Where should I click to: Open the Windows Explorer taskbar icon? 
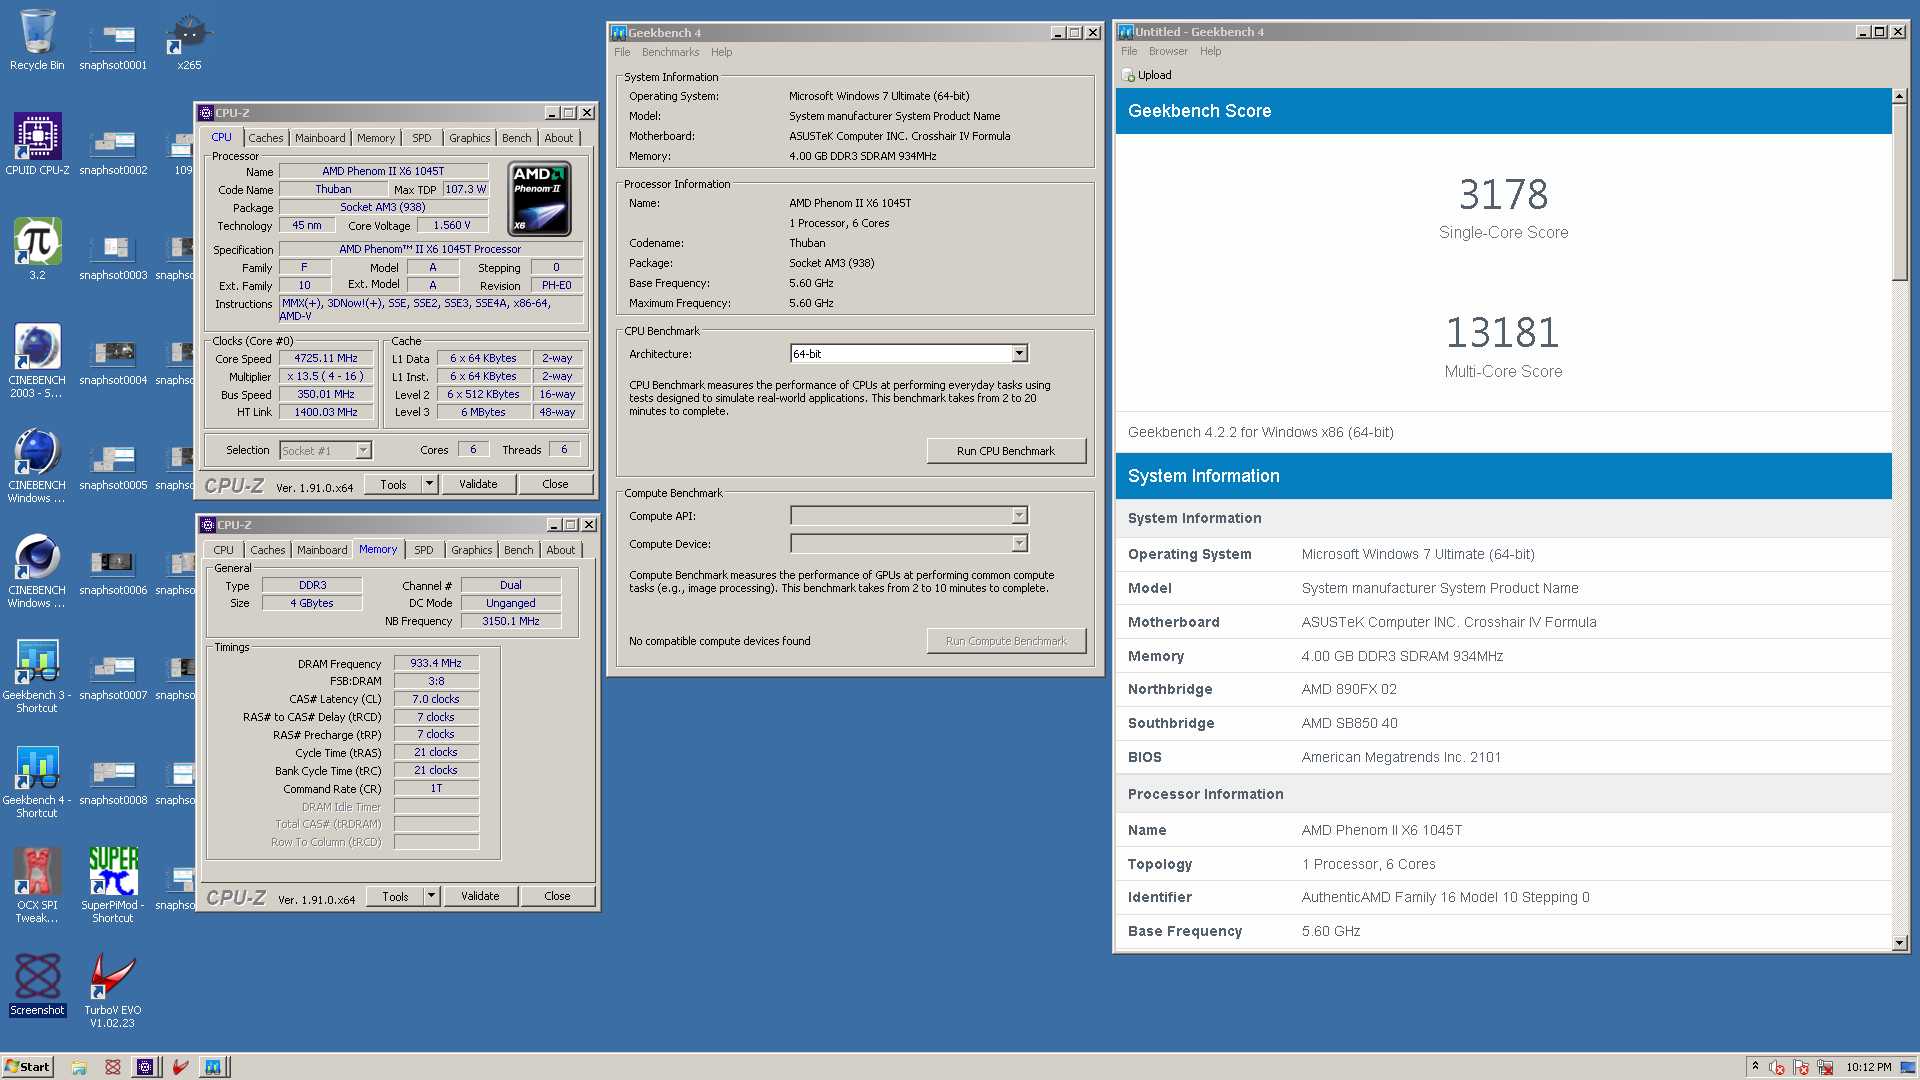[79, 1067]
